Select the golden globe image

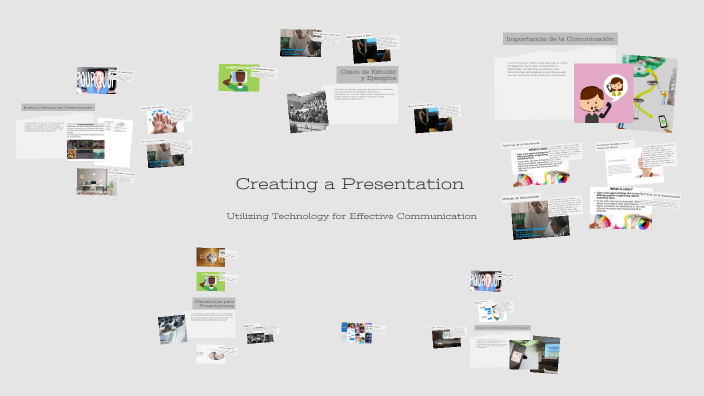coord(210,257)
